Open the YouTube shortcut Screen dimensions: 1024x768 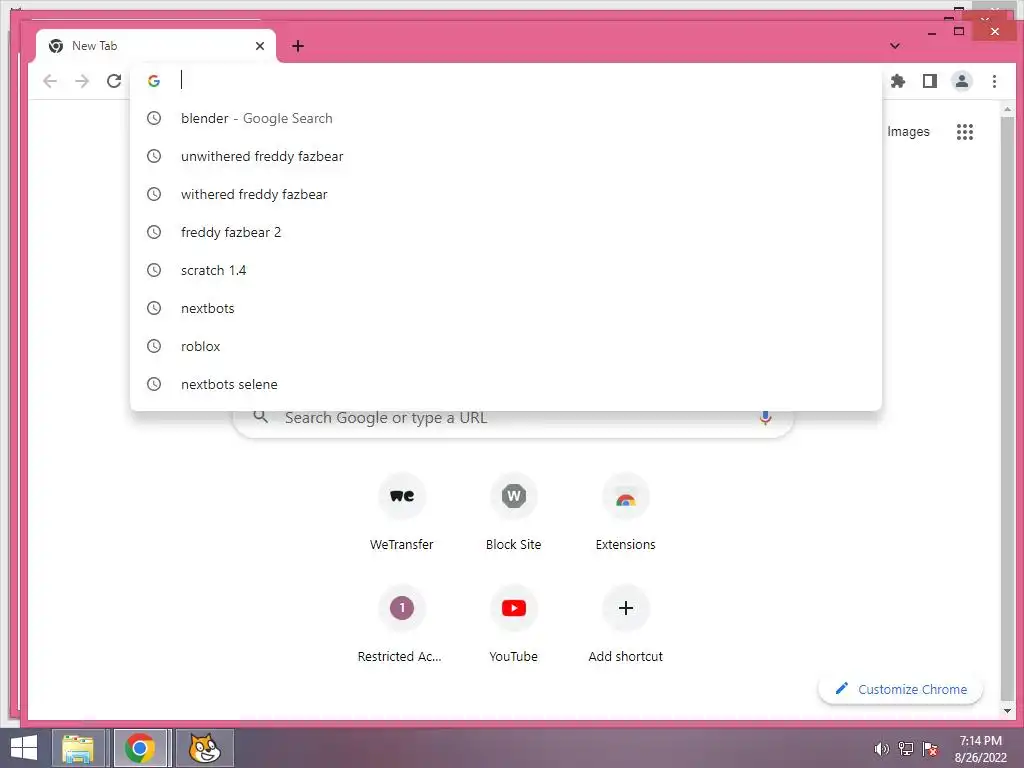[x=513, y=626]
